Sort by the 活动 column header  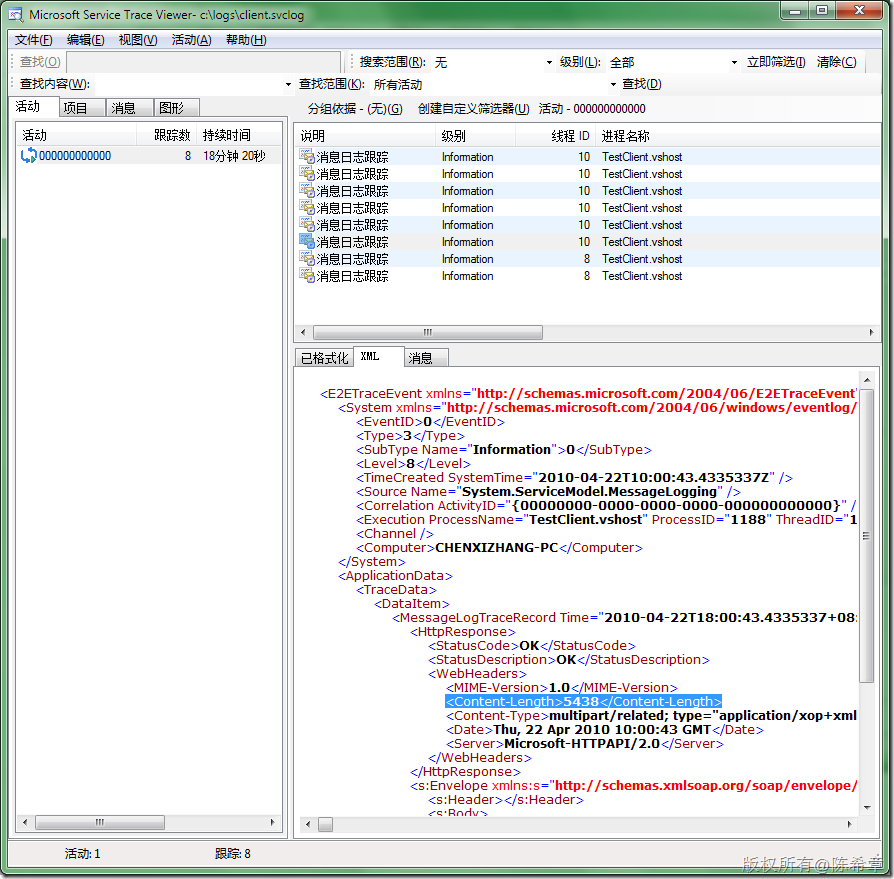click(x=77, y=135)
